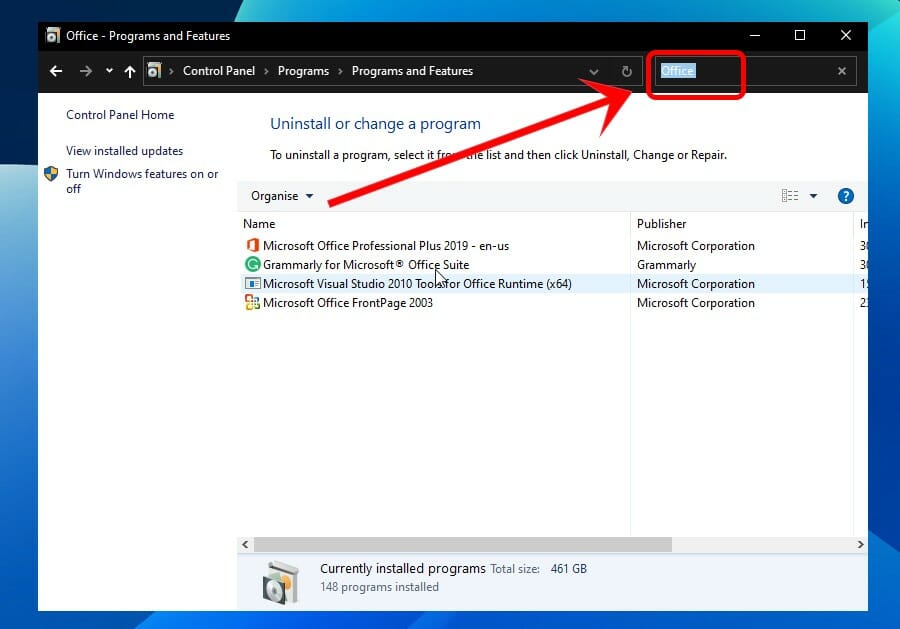Select Microsoft Office FrontPage 2003

[348, 302]
